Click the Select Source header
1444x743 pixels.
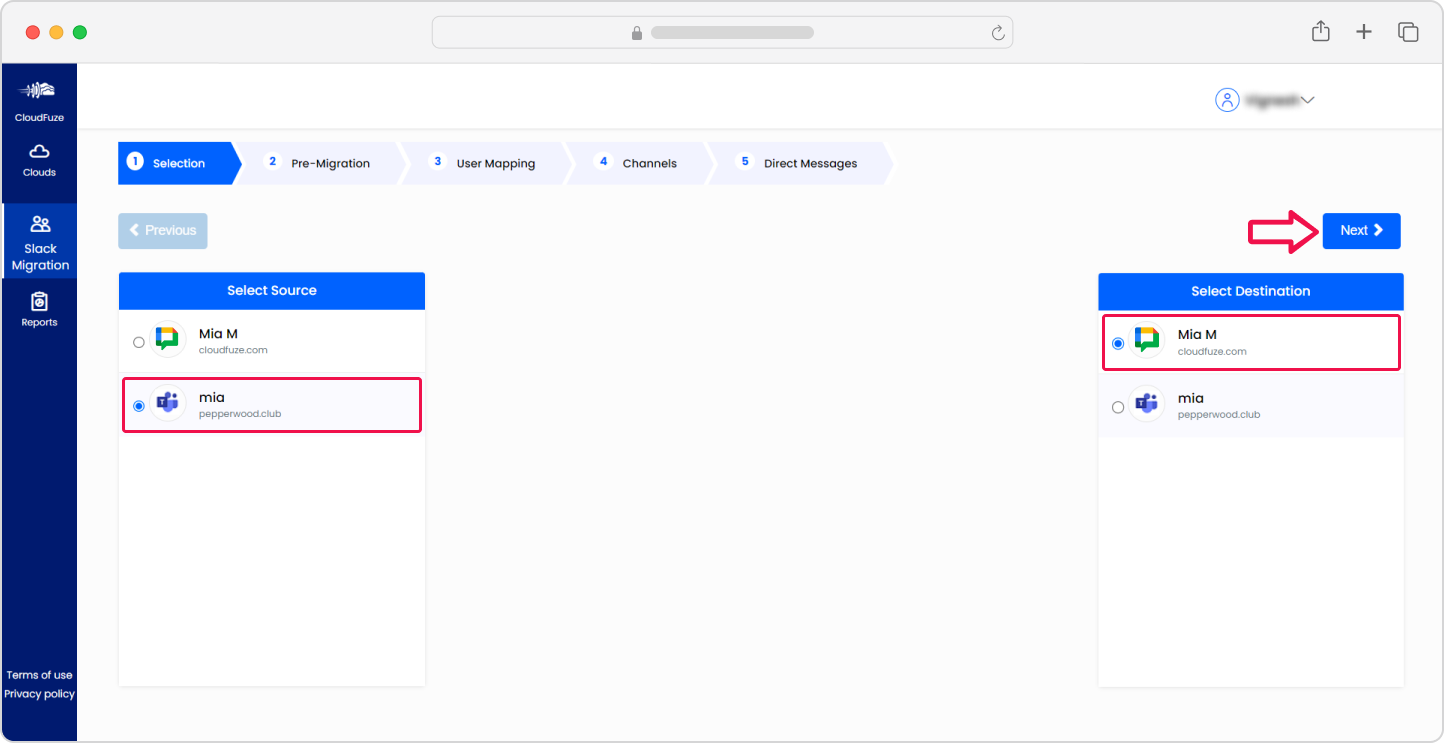[x=272, y=291]
